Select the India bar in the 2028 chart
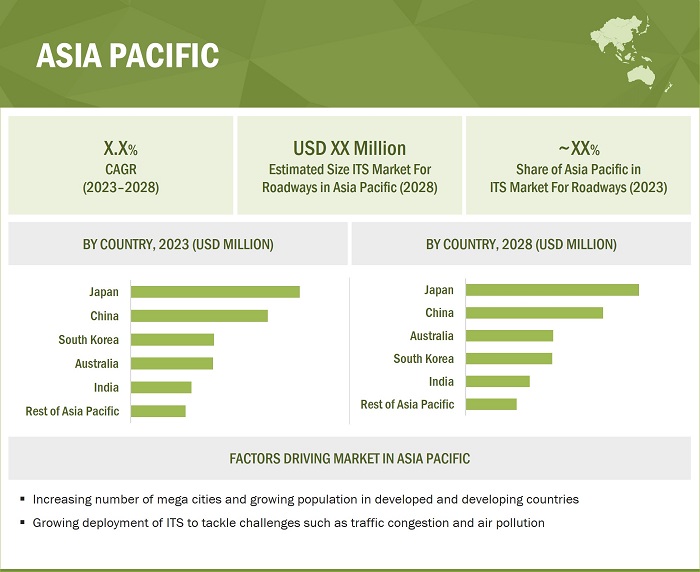700x572 pixels. click(497, 381)
